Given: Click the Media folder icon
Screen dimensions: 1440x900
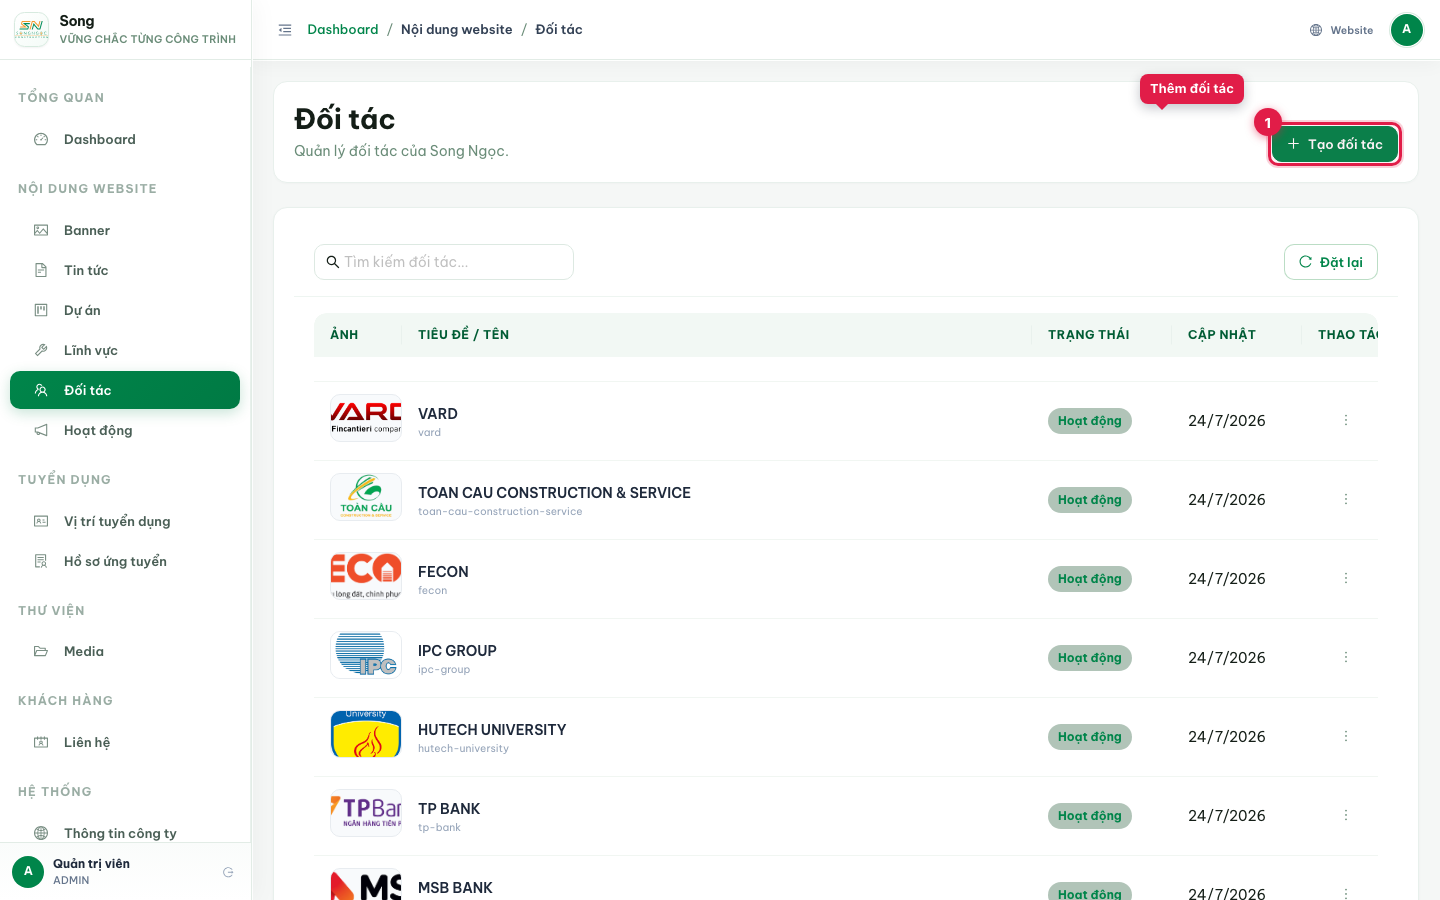Looking at the screenshot, I should [41, 651].
